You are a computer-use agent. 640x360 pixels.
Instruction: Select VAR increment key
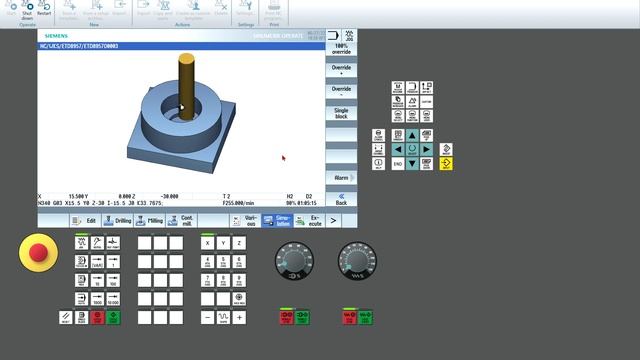tap(97, 262)
